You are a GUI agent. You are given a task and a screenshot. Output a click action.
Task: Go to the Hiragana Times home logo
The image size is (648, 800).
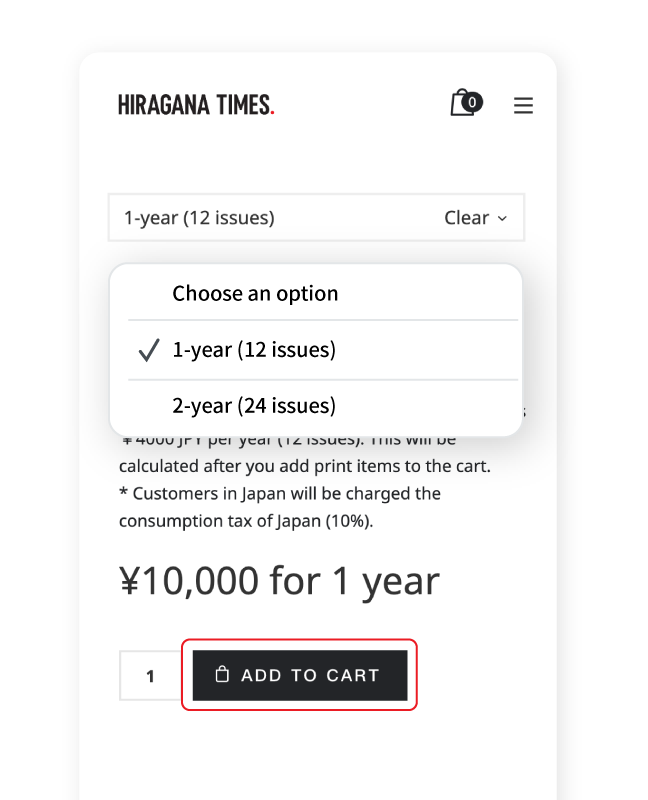(195, 105)
